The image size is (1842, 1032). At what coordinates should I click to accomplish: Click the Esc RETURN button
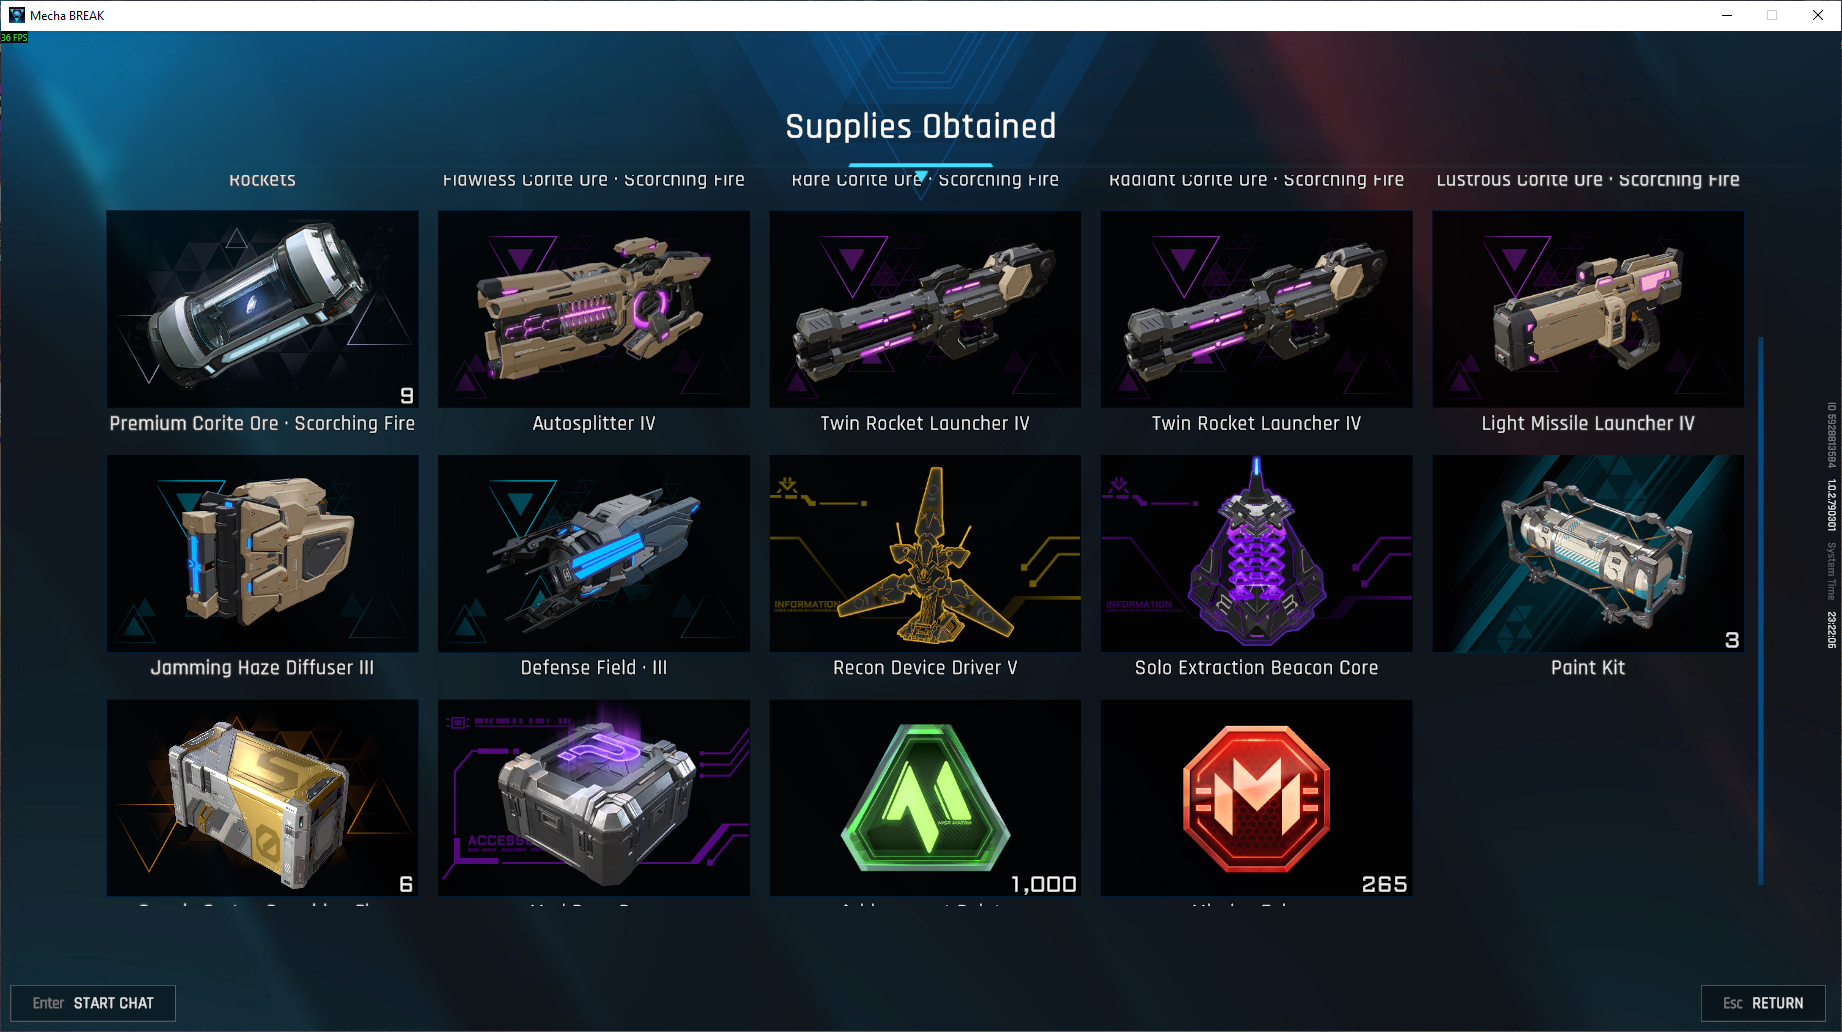click(1763, 1003)
